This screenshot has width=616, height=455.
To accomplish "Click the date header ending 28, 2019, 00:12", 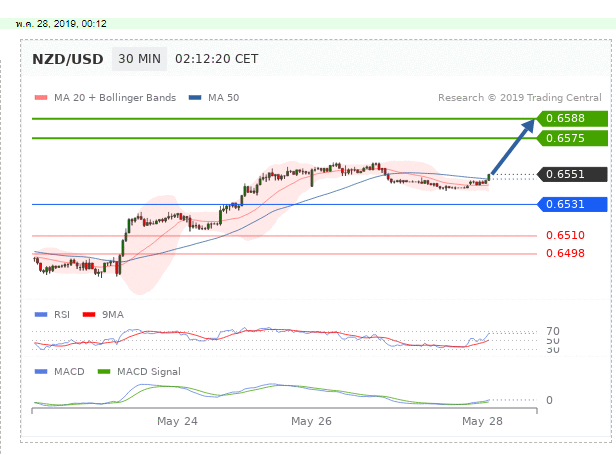I will point(61,24).
